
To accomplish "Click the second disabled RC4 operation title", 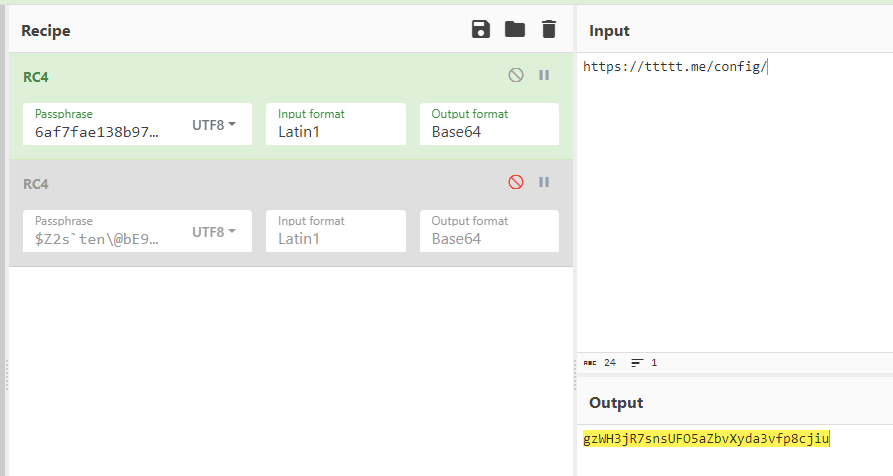I will click(x=36, y=184).
